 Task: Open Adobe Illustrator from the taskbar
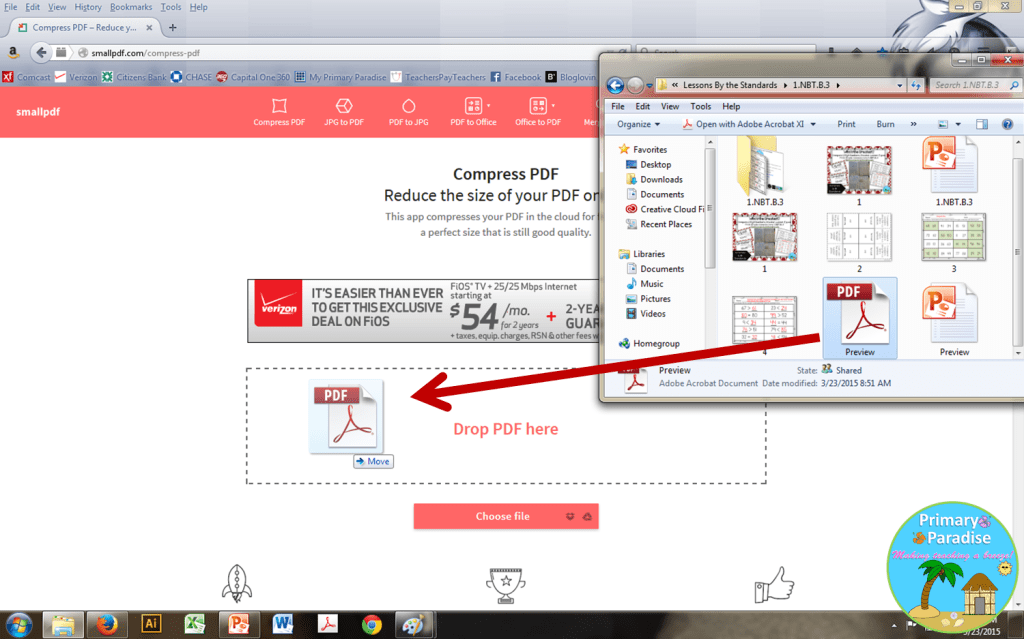[x=151, y=624]
